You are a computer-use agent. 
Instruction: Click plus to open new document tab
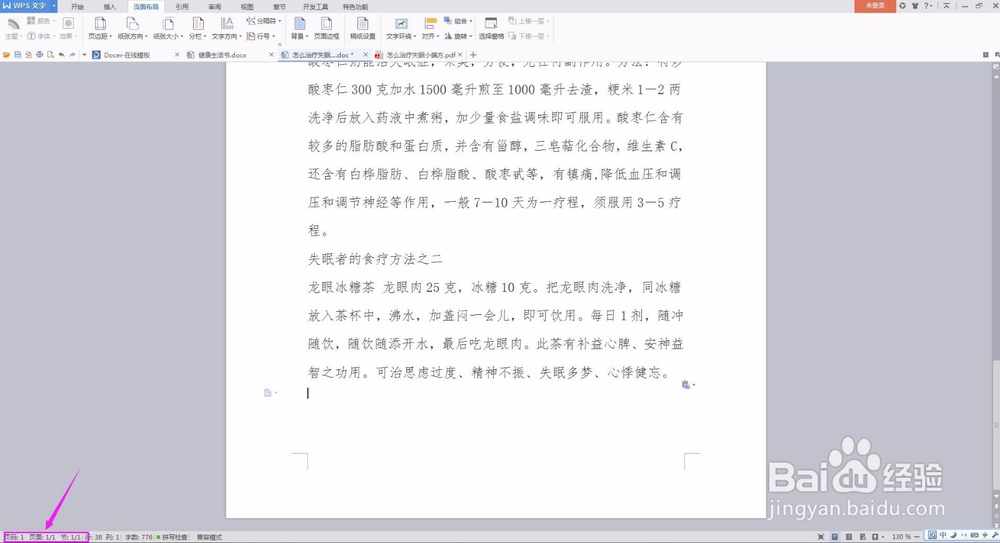tap(473, 55)
